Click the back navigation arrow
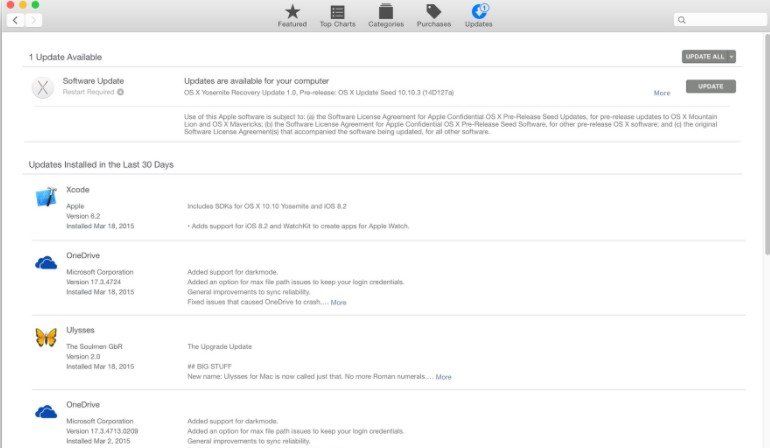Image resolution: width=770 pixels, height=448 pixels. (x=15, y=20)
